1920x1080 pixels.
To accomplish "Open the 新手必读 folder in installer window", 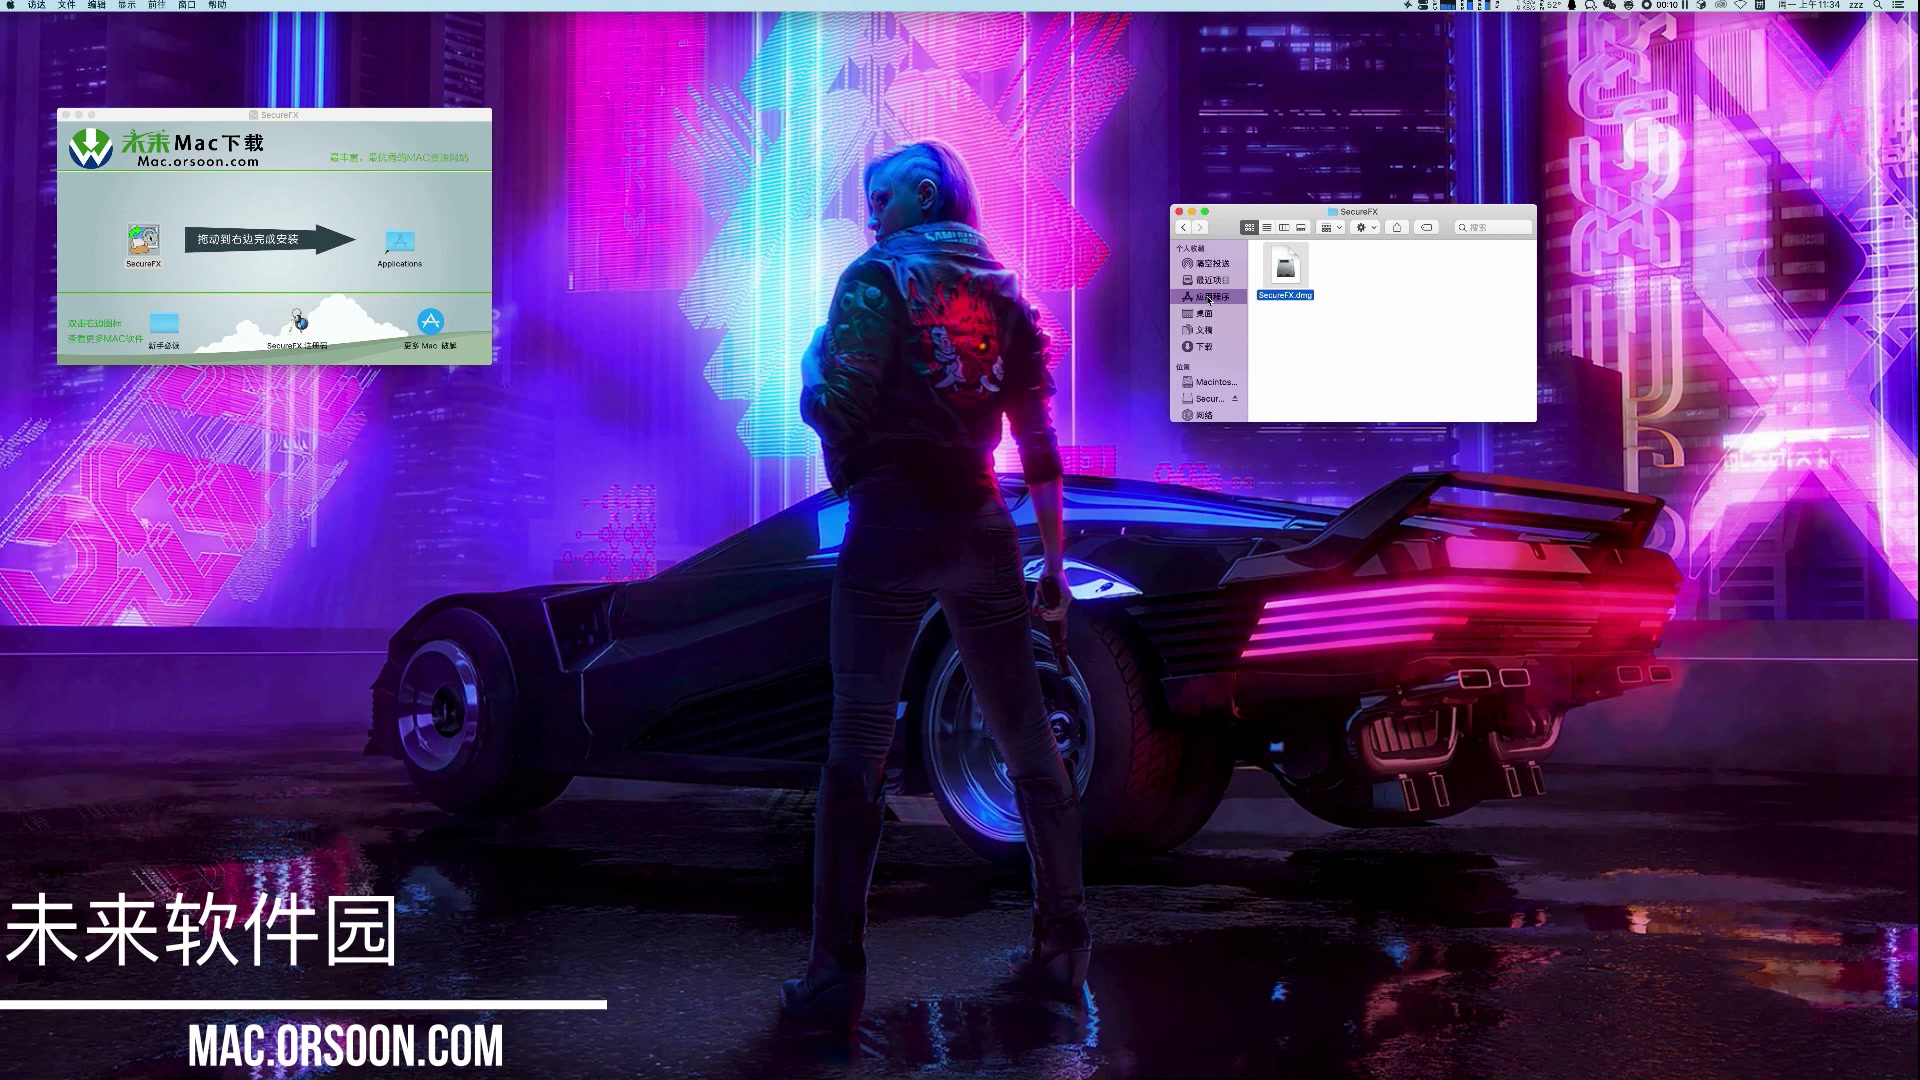I will [x=164, y=323].
